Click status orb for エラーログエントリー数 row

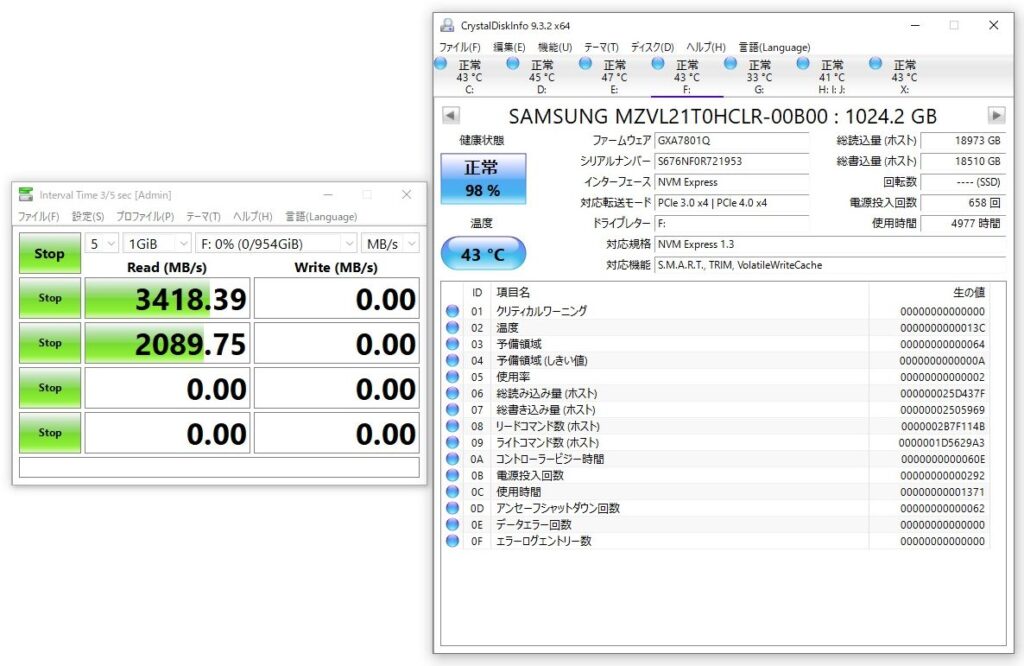tap(452, 541)
